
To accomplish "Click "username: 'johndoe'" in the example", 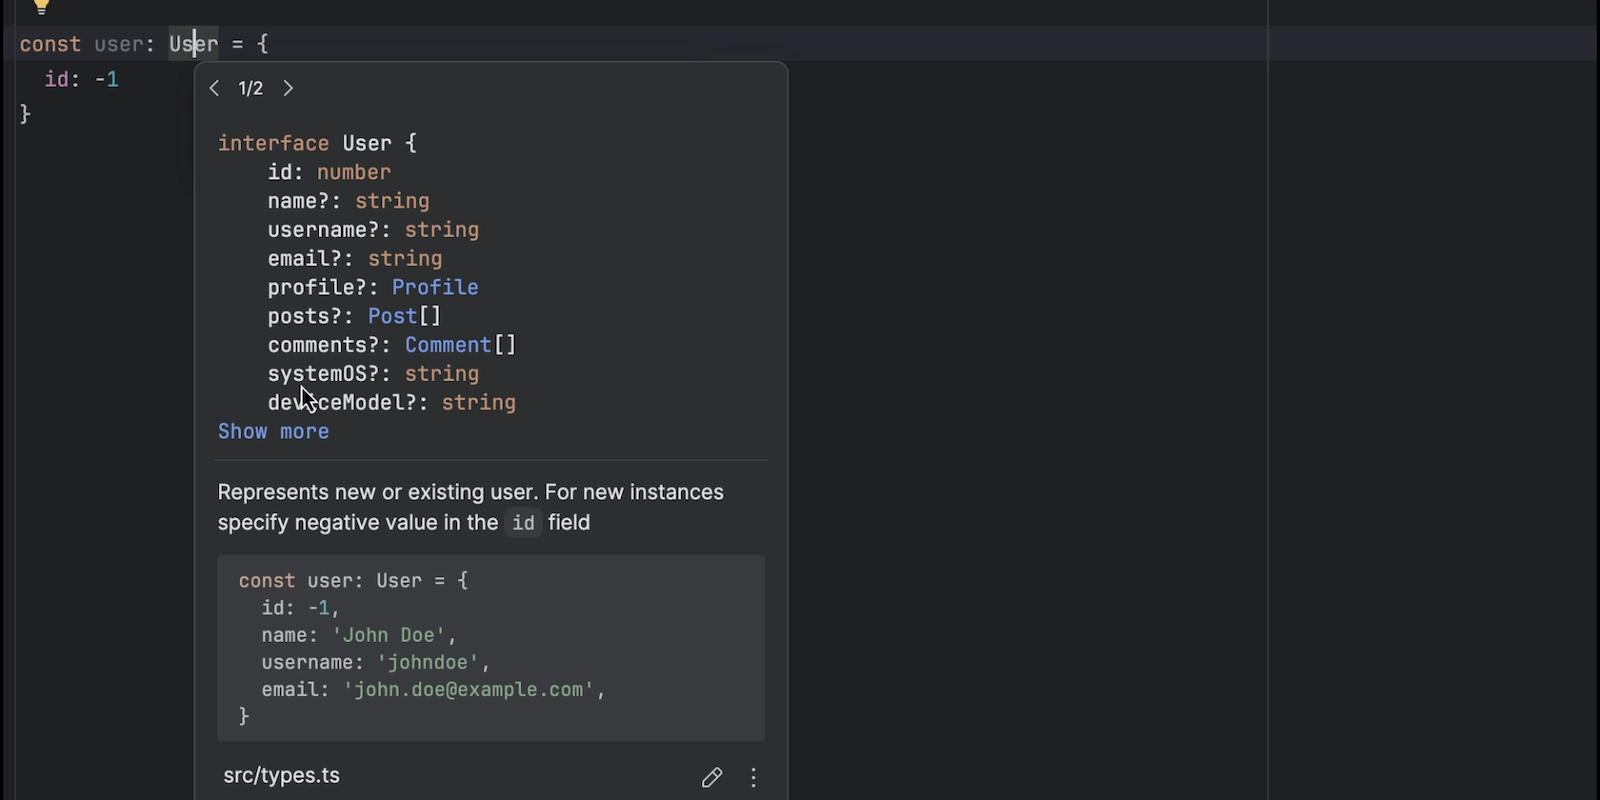I will click(x=376, y=662).
